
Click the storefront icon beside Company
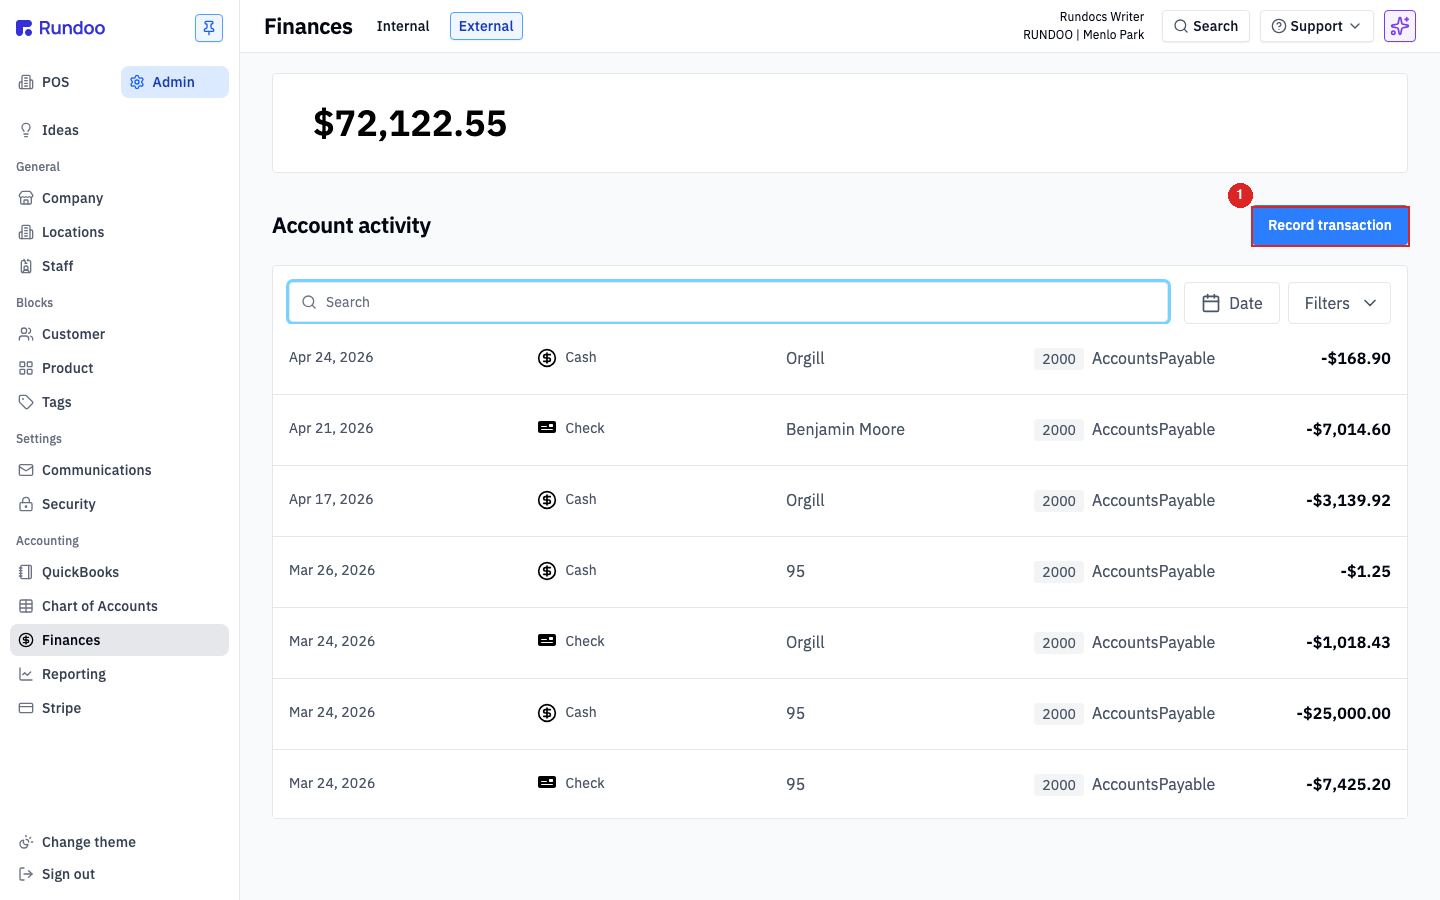[x=26, y=198]
